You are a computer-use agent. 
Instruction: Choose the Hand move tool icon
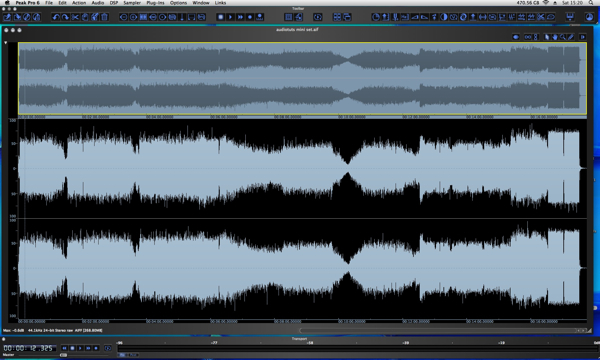point(555,37)
